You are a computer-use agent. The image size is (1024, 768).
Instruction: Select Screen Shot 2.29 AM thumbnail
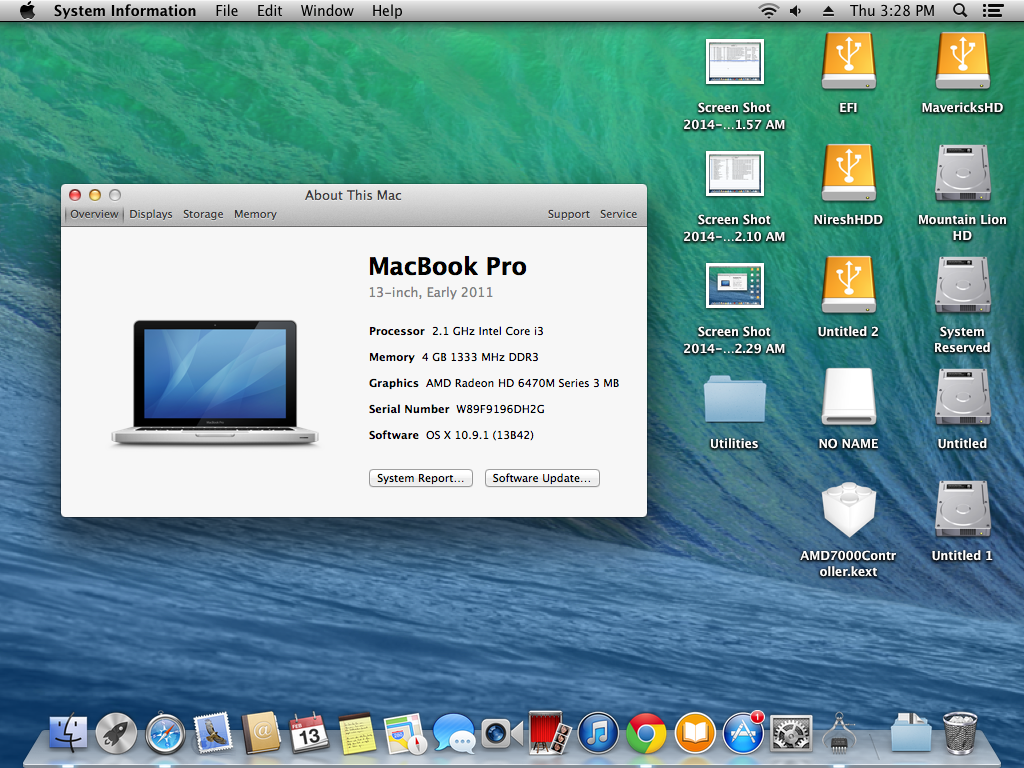pos(734,285)
